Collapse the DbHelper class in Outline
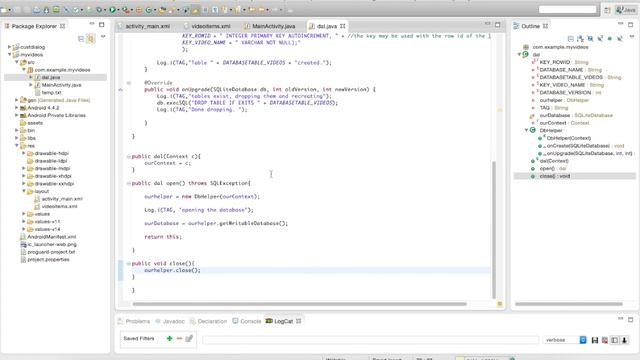This screenshot has width=640, height=360. click(527, 130)
